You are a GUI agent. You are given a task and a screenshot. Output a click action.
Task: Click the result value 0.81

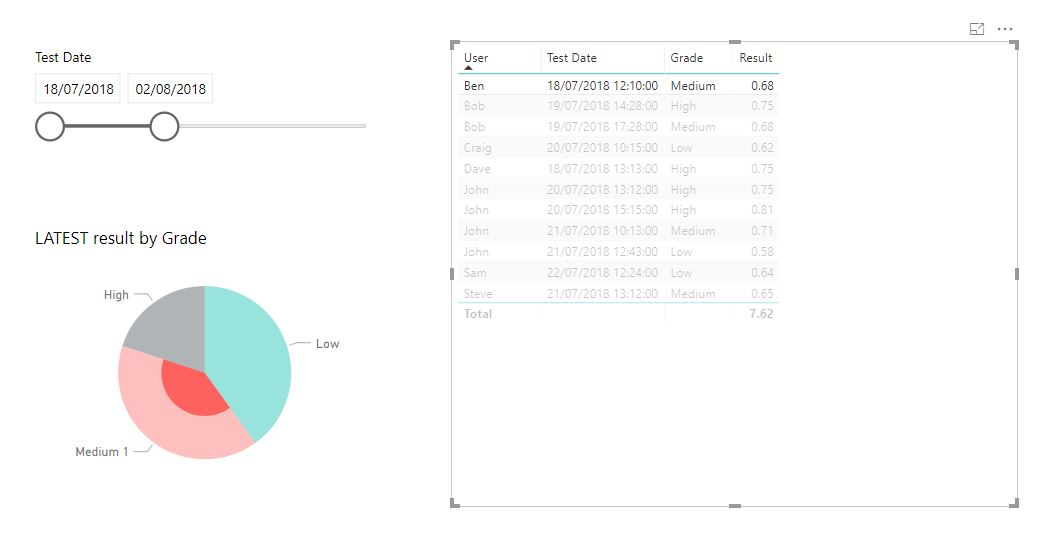tap(762, 210)
